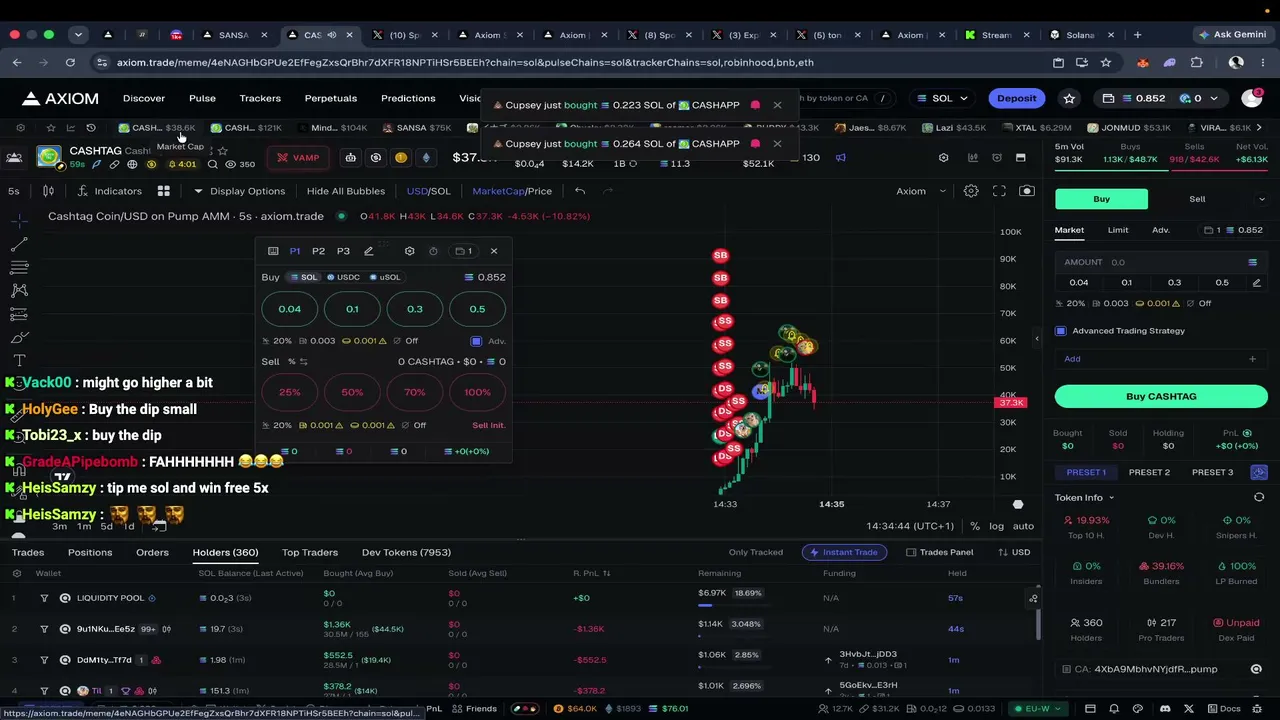Dismiss the first Cupsey bought notification
The width and height of the screenshot is (1280, 720).
pos(777,105)
